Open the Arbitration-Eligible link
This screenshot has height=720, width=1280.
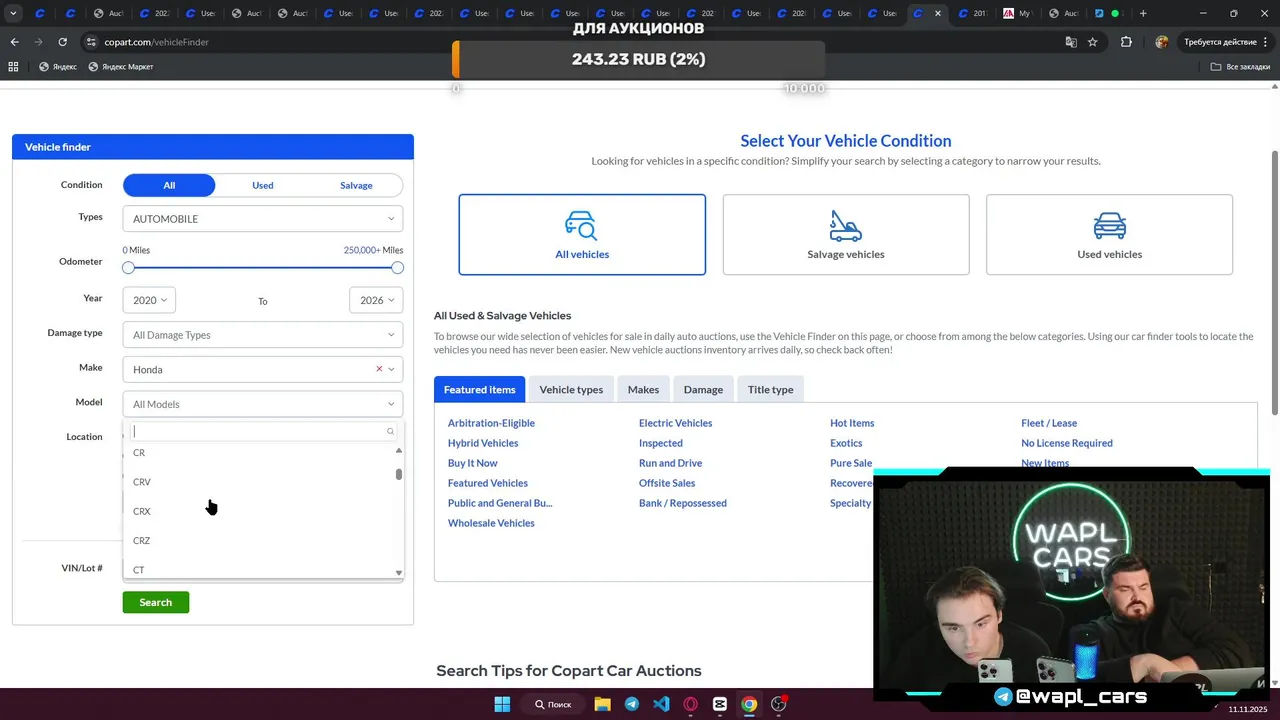coord(491,423)
